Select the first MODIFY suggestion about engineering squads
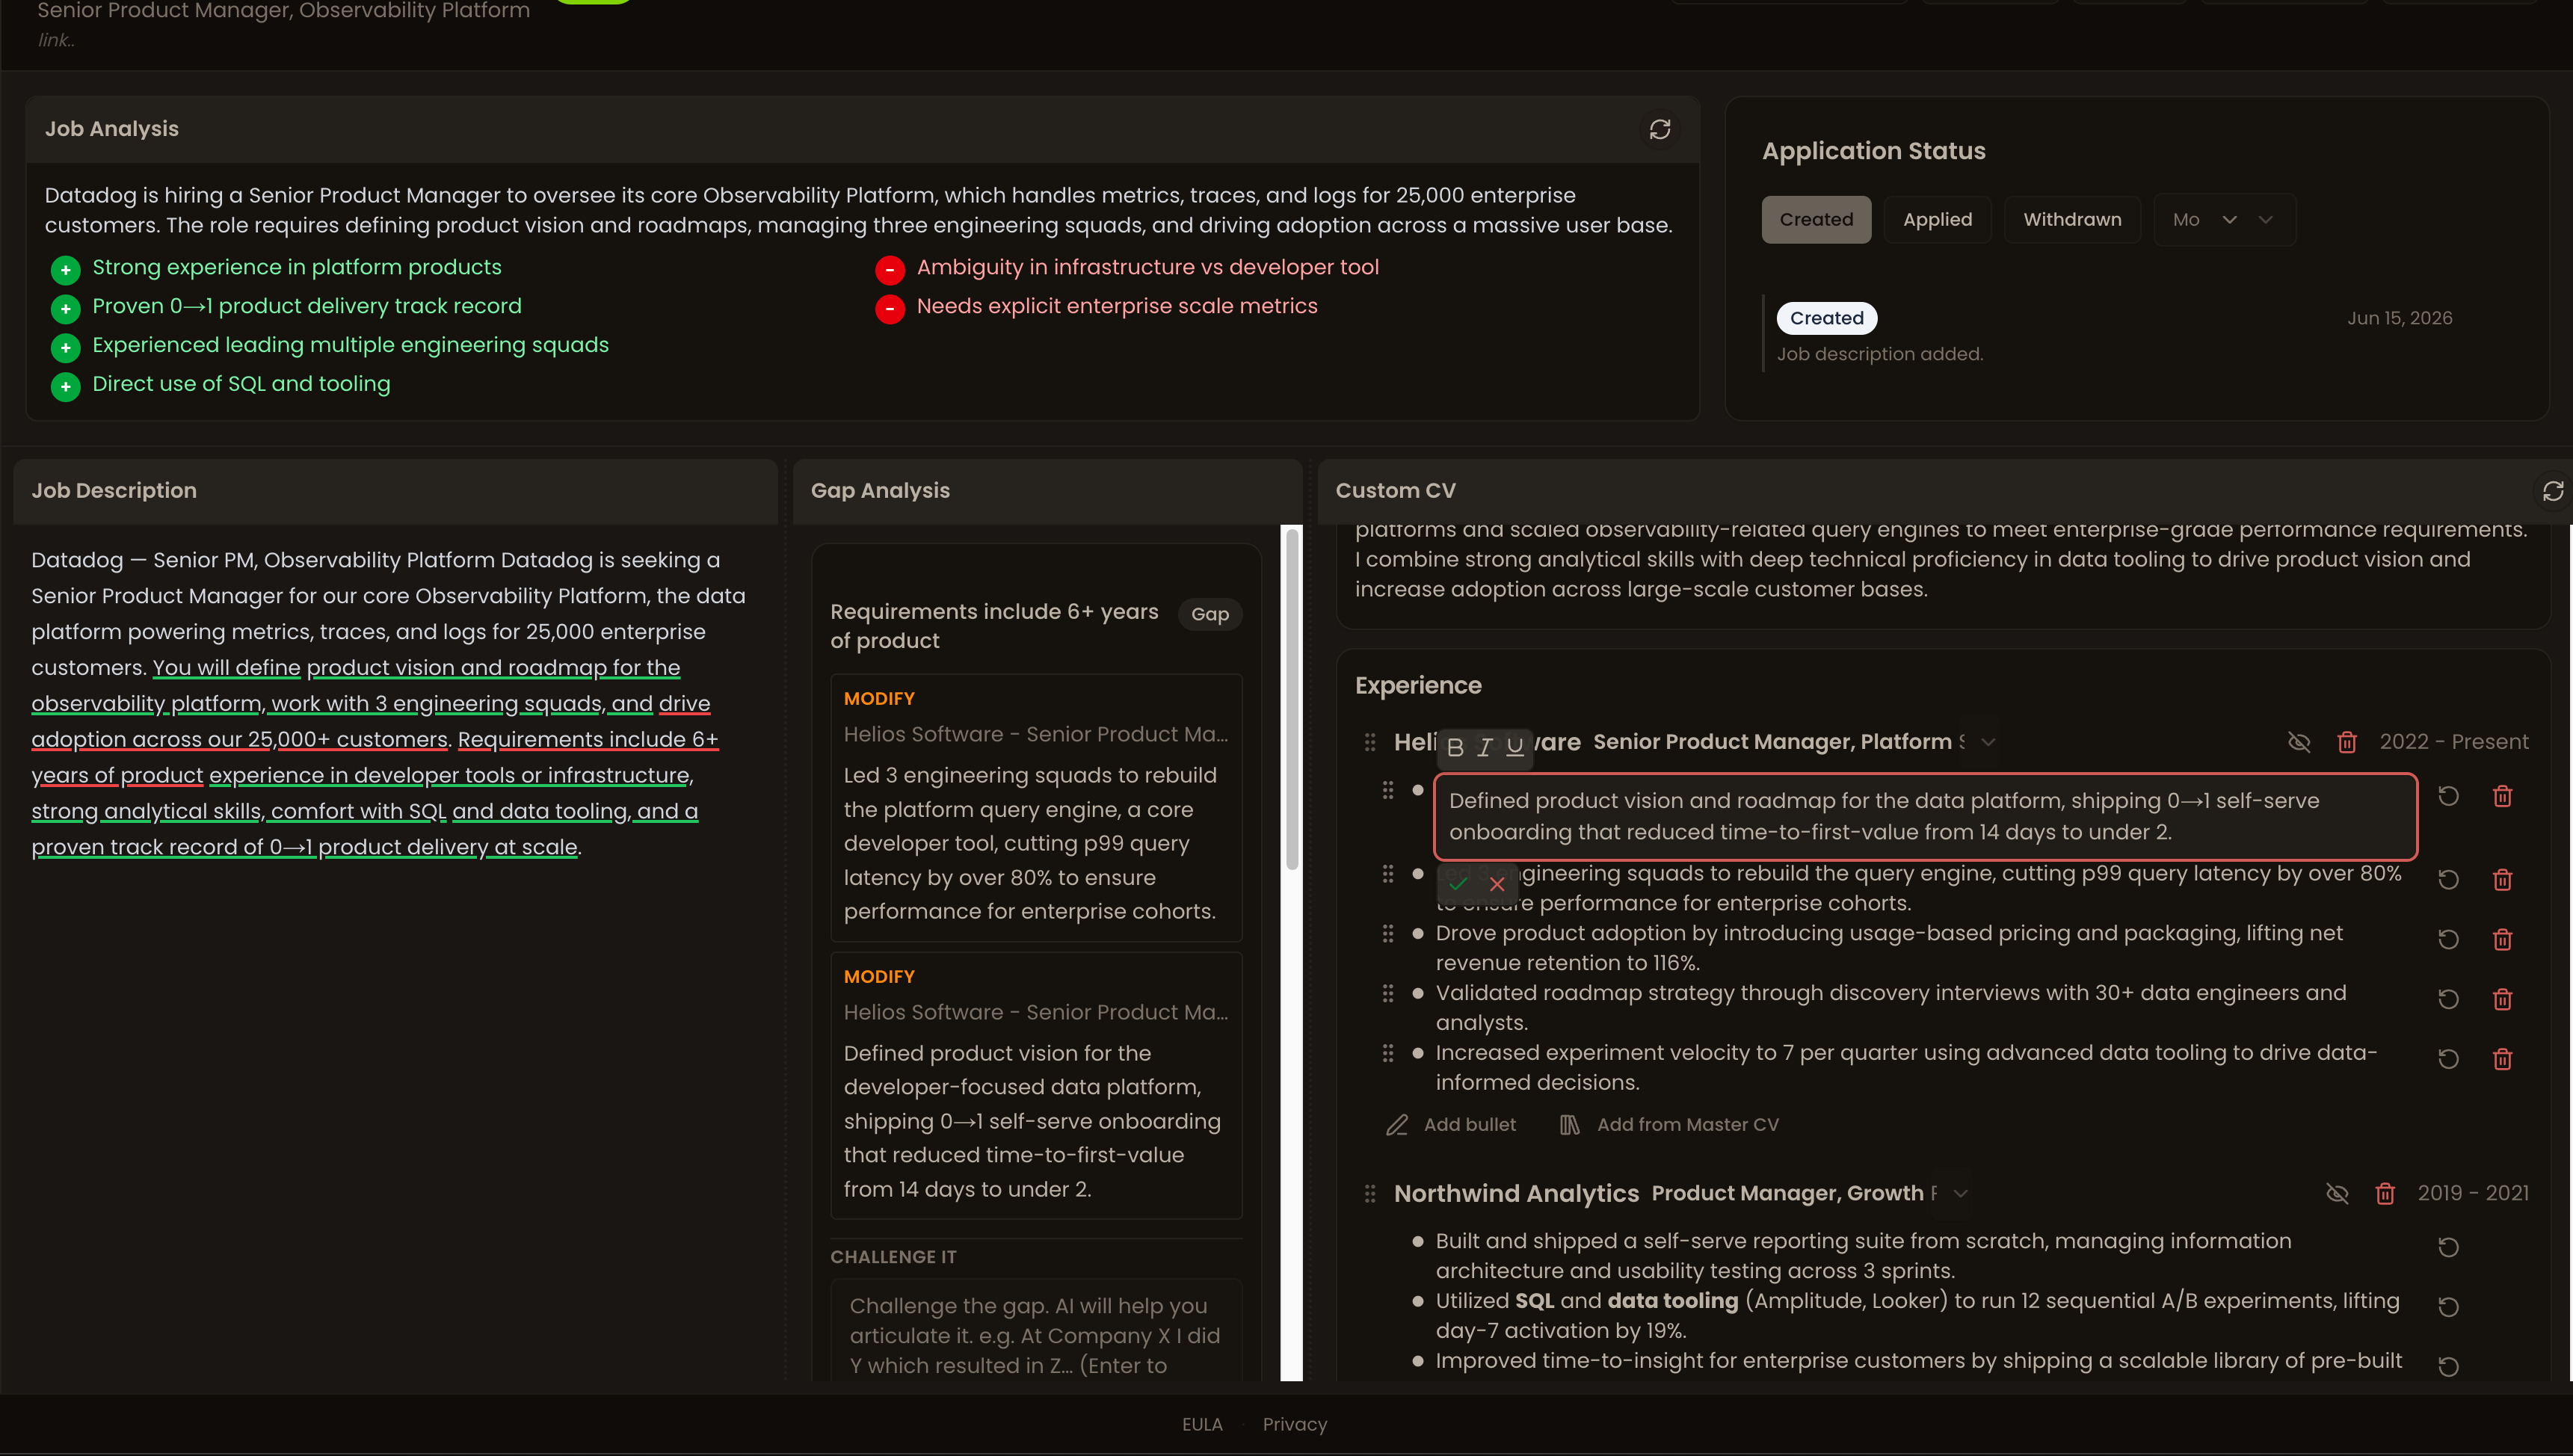Viewport: 2573px width, 1456px height. pyautogui.click(x=1036, y=808)
